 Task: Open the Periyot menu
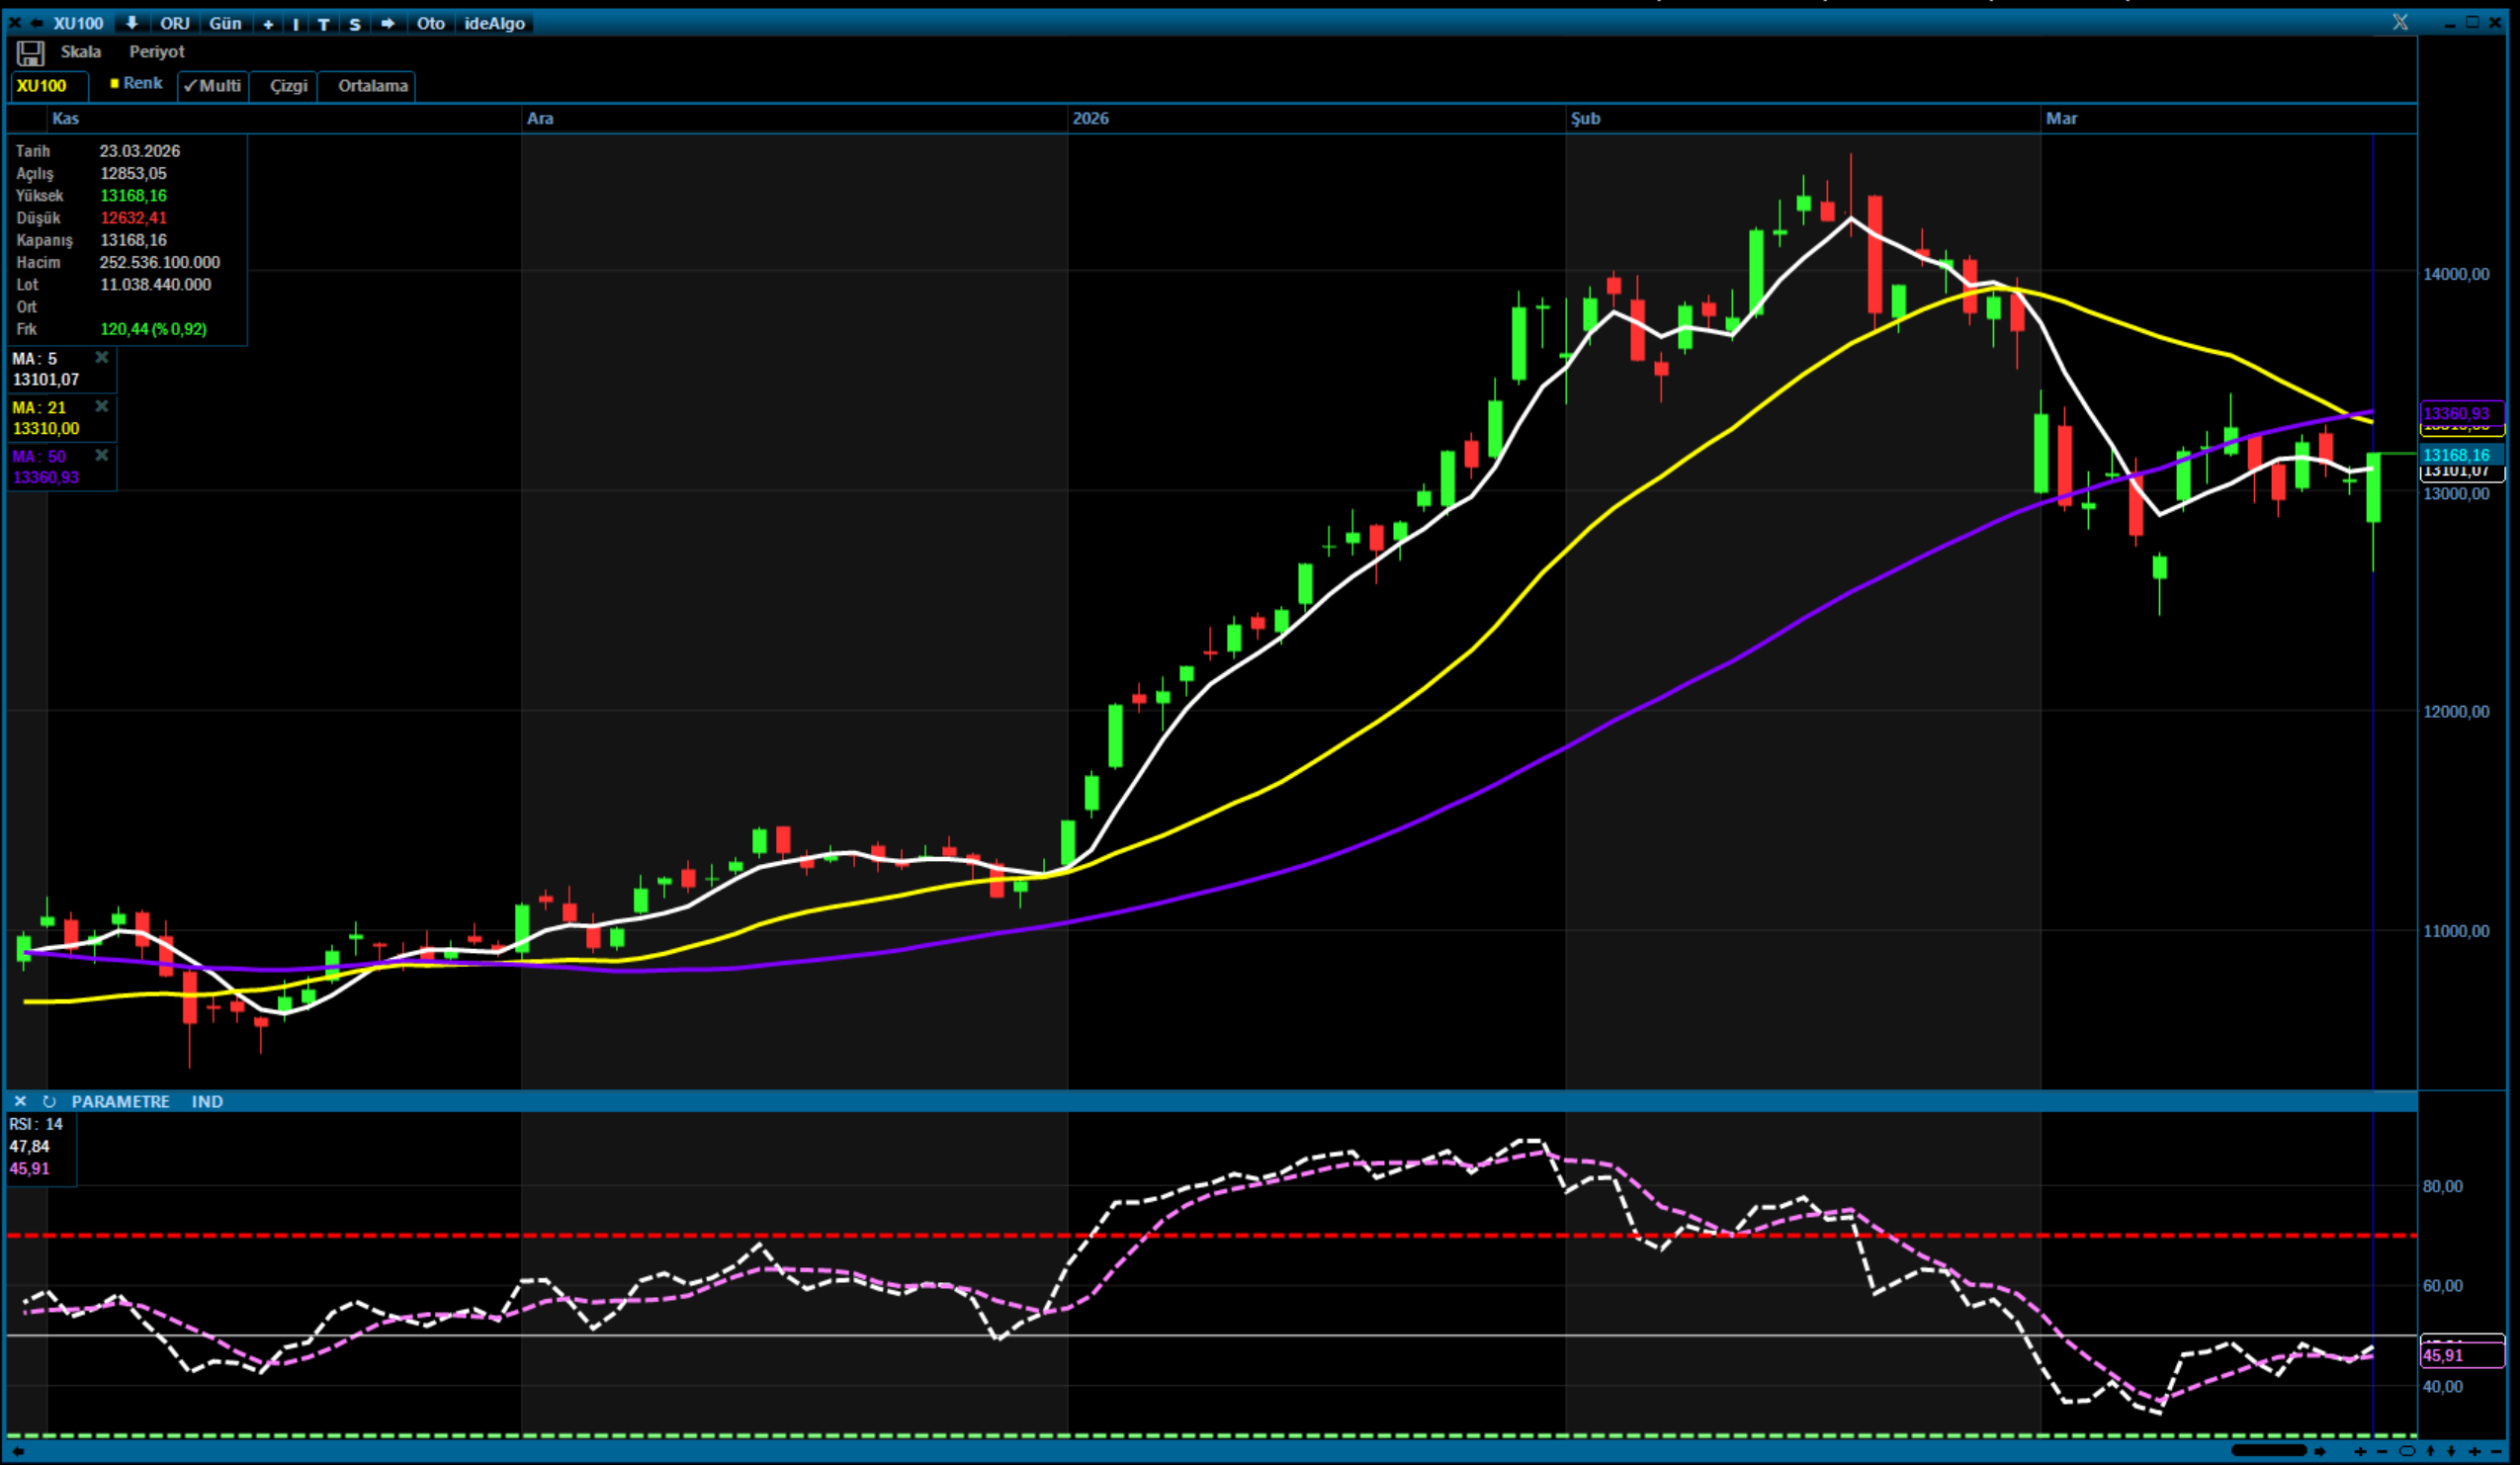click(157, 52)
